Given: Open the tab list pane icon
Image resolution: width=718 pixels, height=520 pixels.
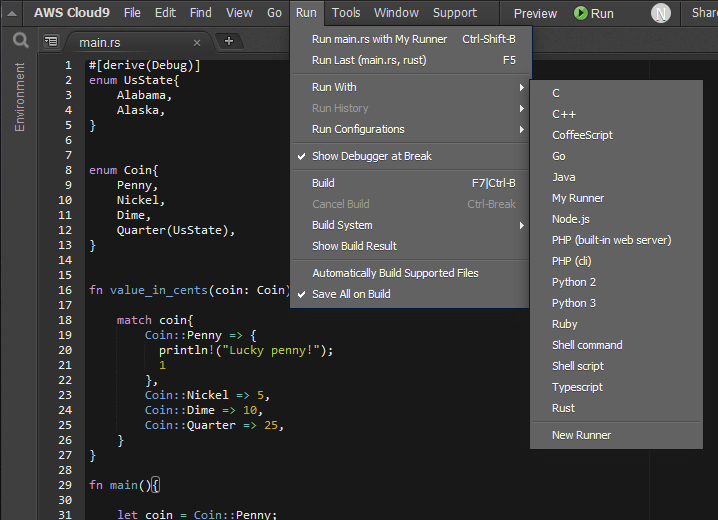Looking at the screenshot, I should click(51, 42).
